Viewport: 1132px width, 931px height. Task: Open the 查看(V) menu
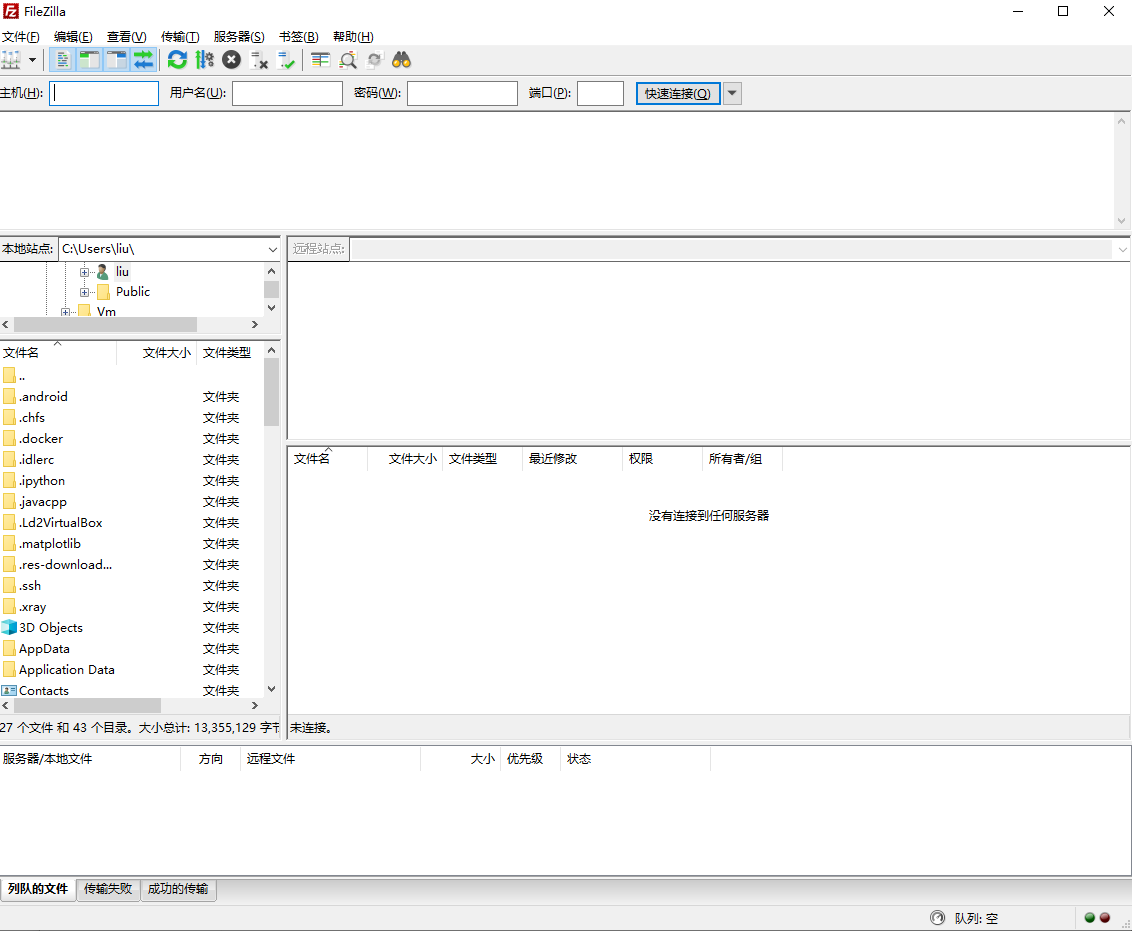tap(126, 37)
